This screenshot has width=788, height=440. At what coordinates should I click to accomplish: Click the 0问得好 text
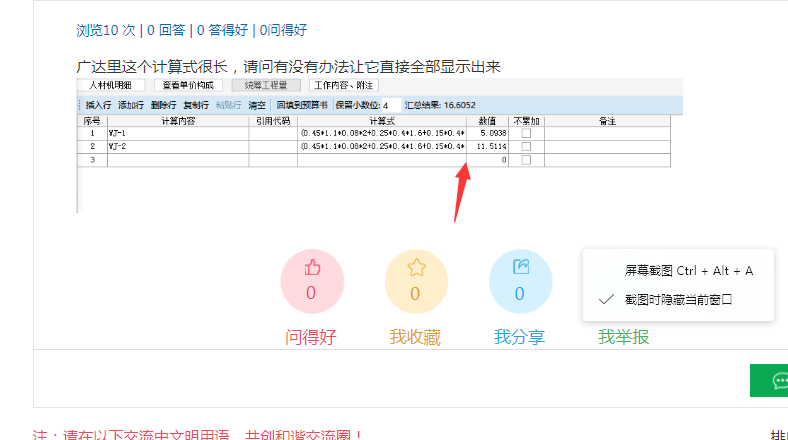[x=283, y=30]
